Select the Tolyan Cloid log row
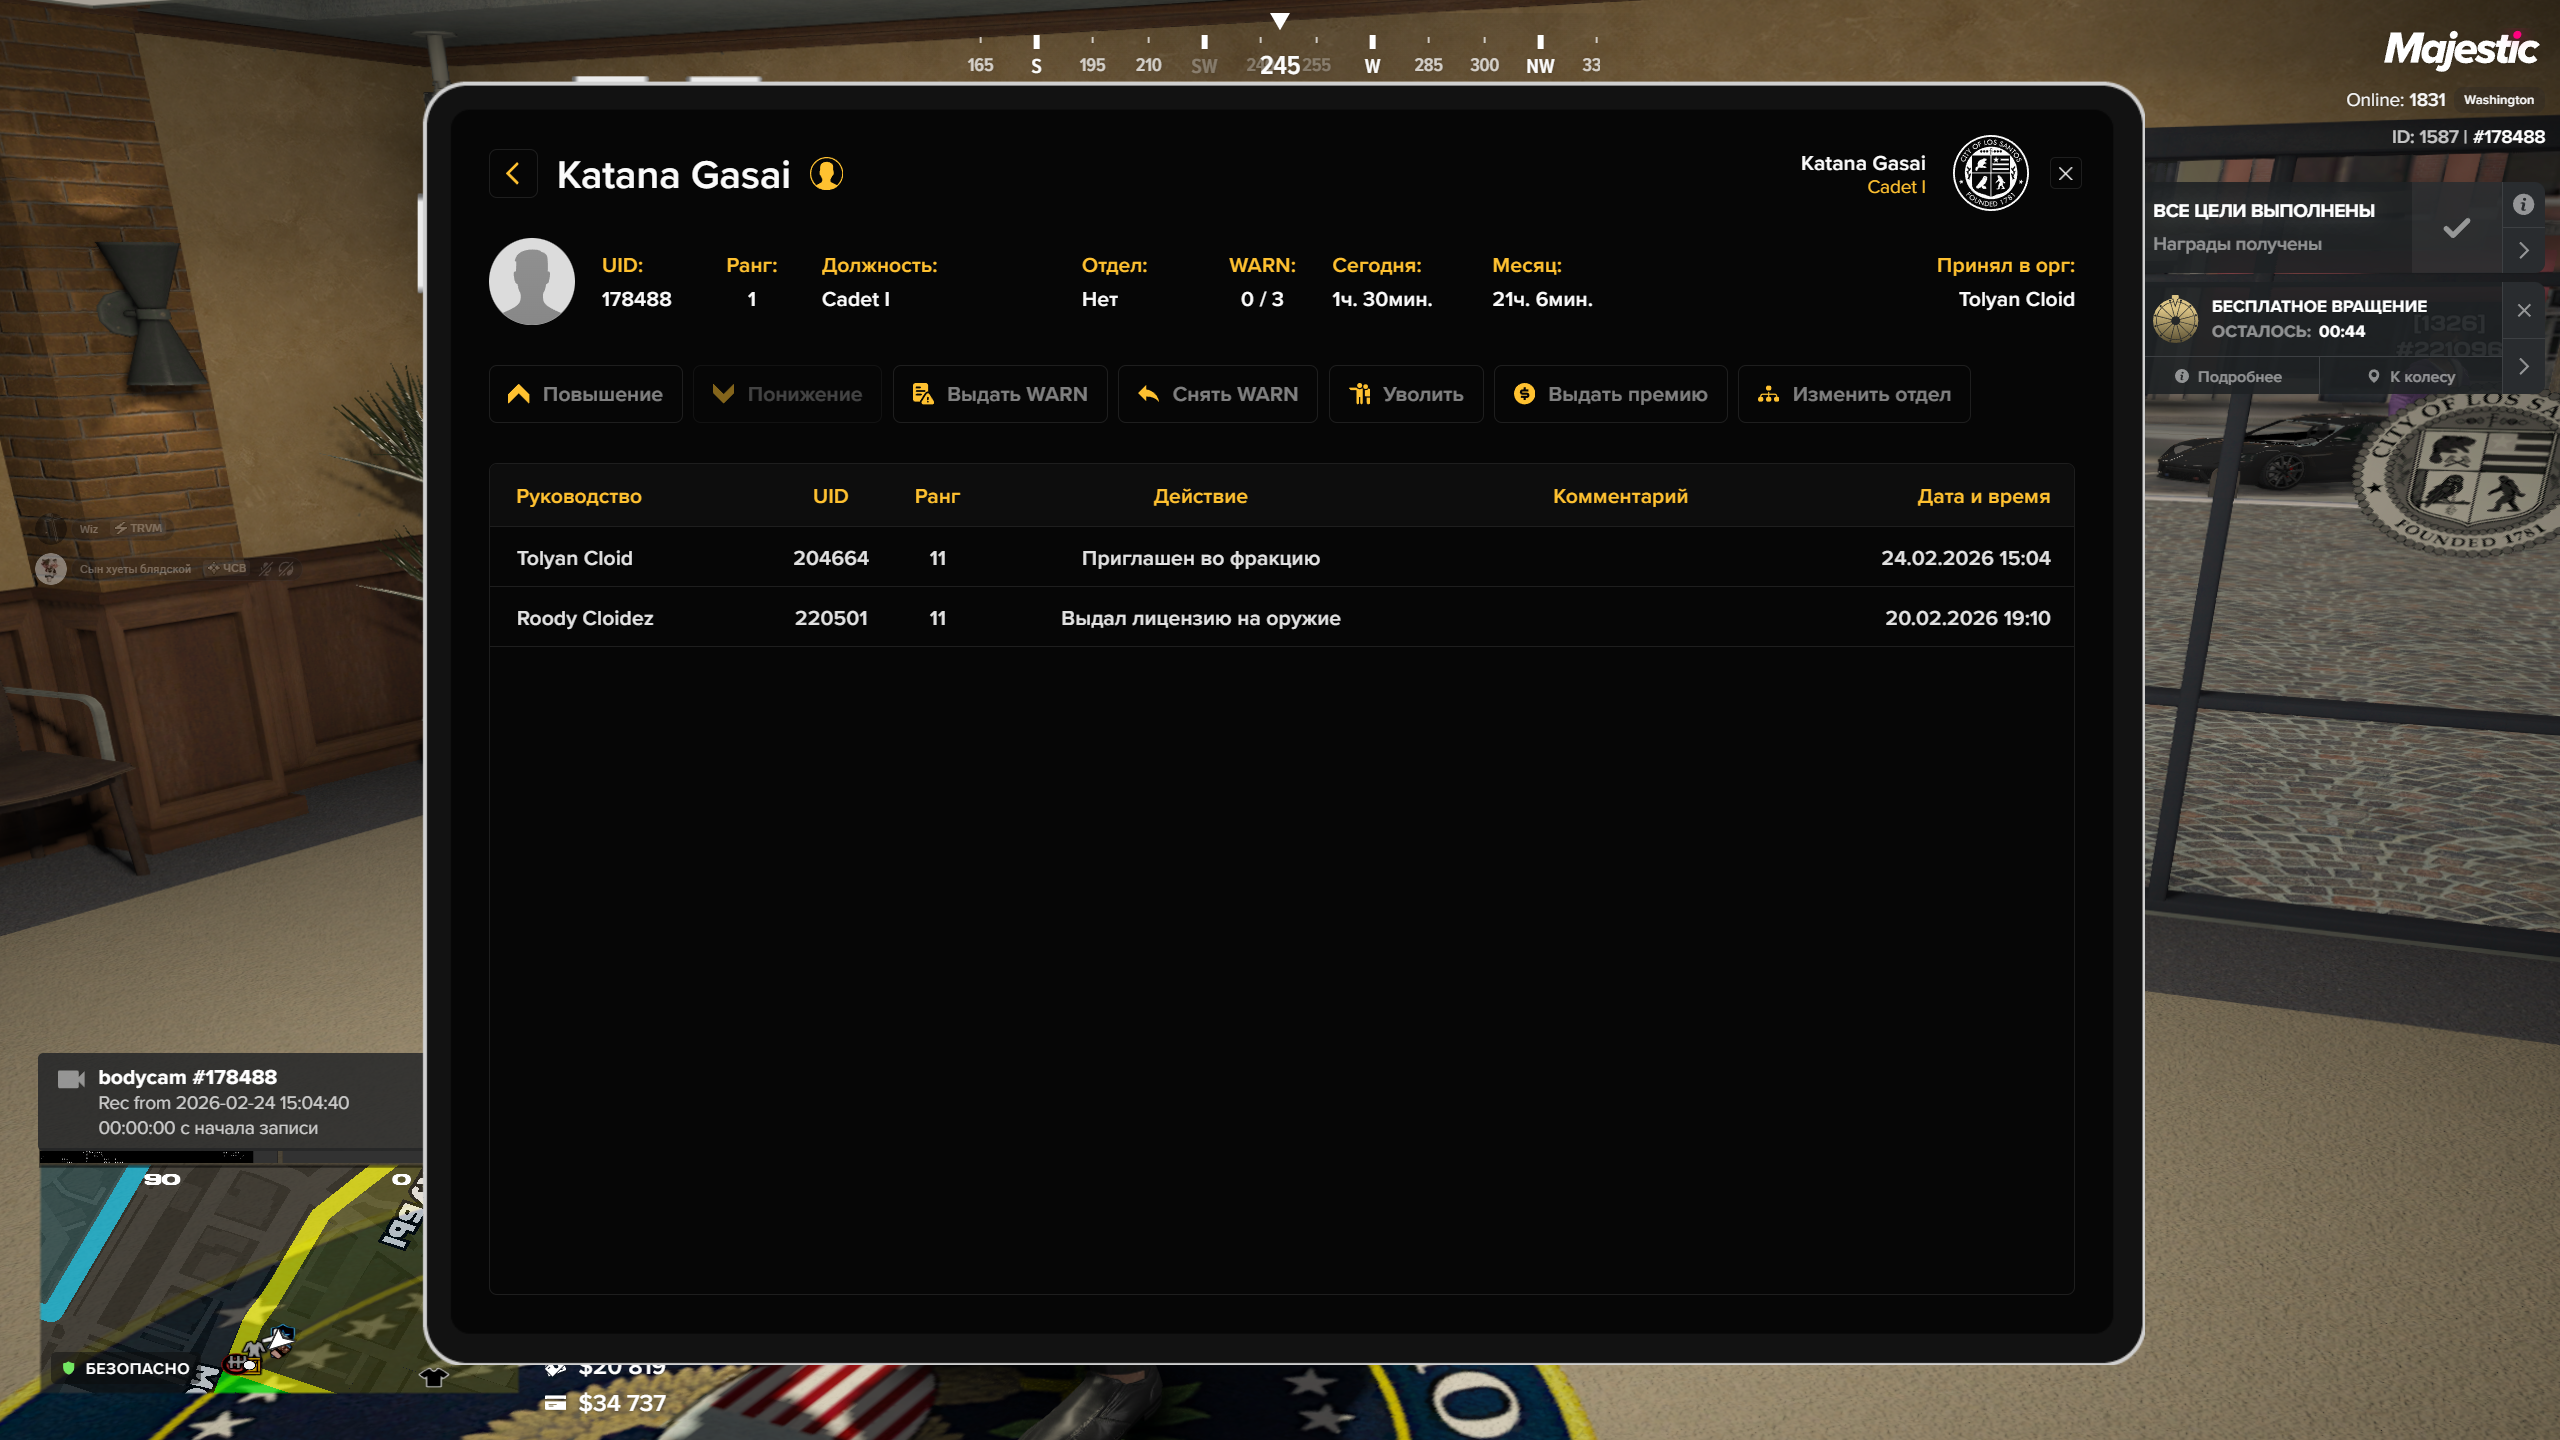Viewport: 2560px width, 1440px height. click(1281, 558)
